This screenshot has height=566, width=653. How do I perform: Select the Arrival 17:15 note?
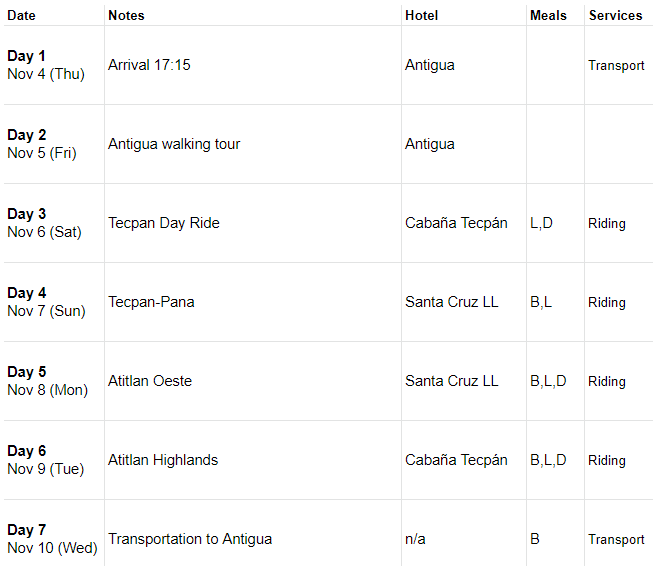click(x=149, y=65)
